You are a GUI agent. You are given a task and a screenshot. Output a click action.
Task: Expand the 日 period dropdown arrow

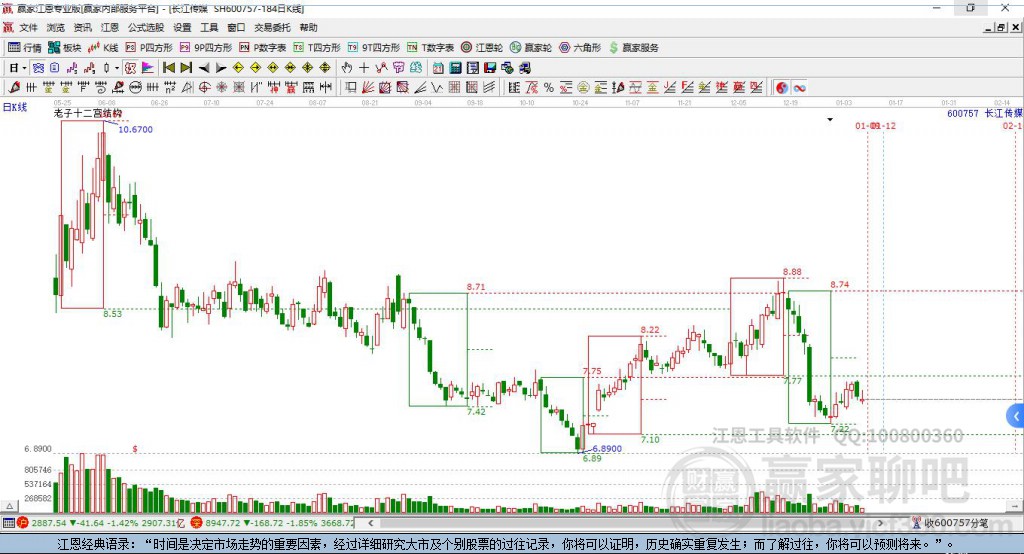[24, 68]
